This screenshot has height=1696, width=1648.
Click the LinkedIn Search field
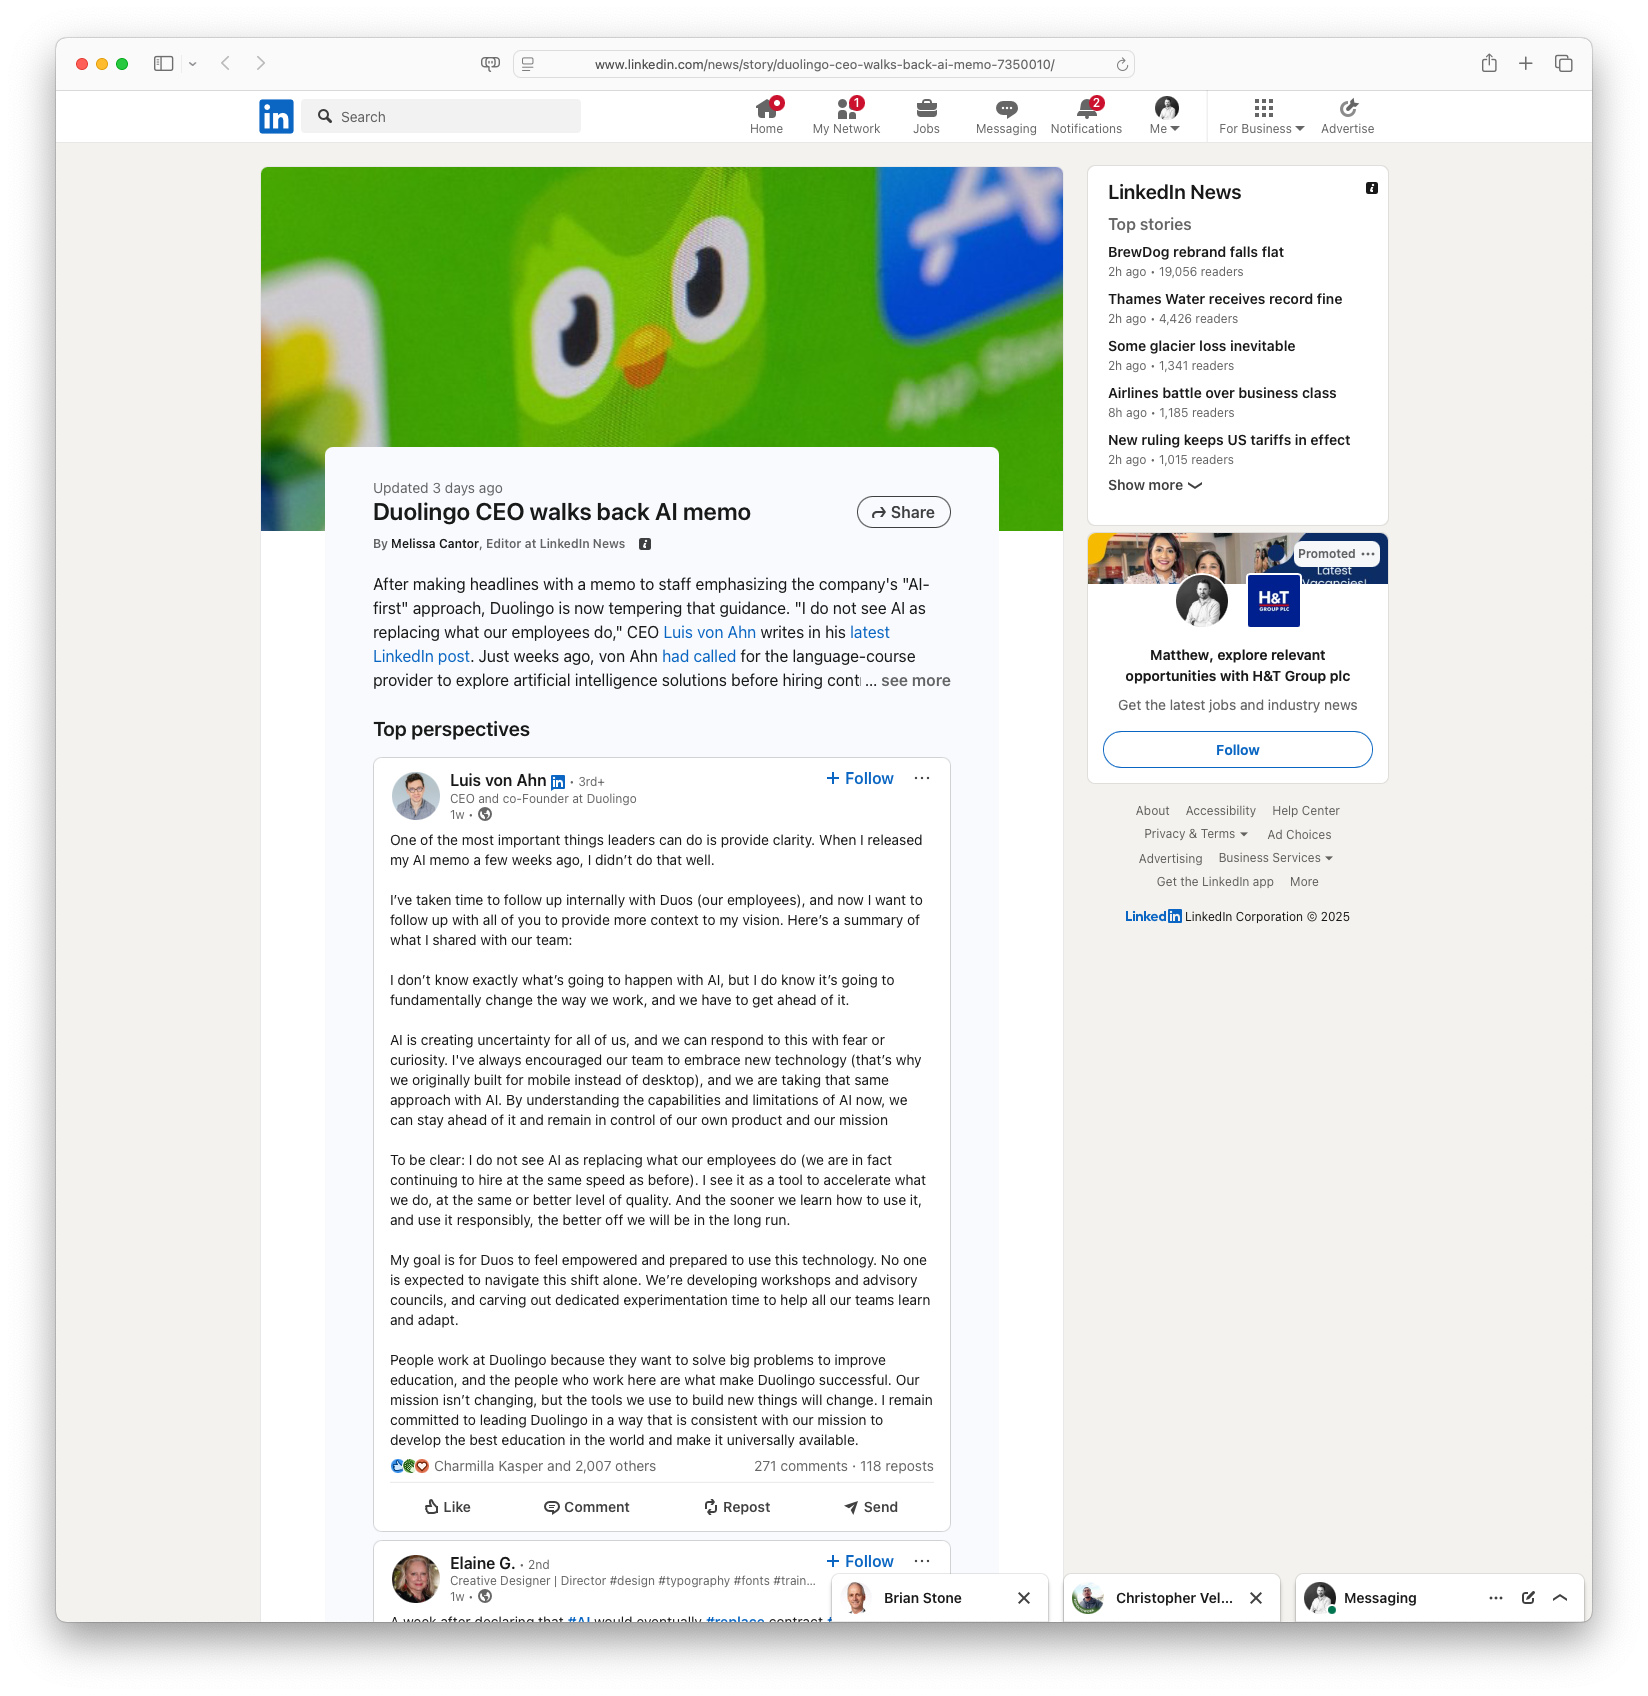pos(441,116)
